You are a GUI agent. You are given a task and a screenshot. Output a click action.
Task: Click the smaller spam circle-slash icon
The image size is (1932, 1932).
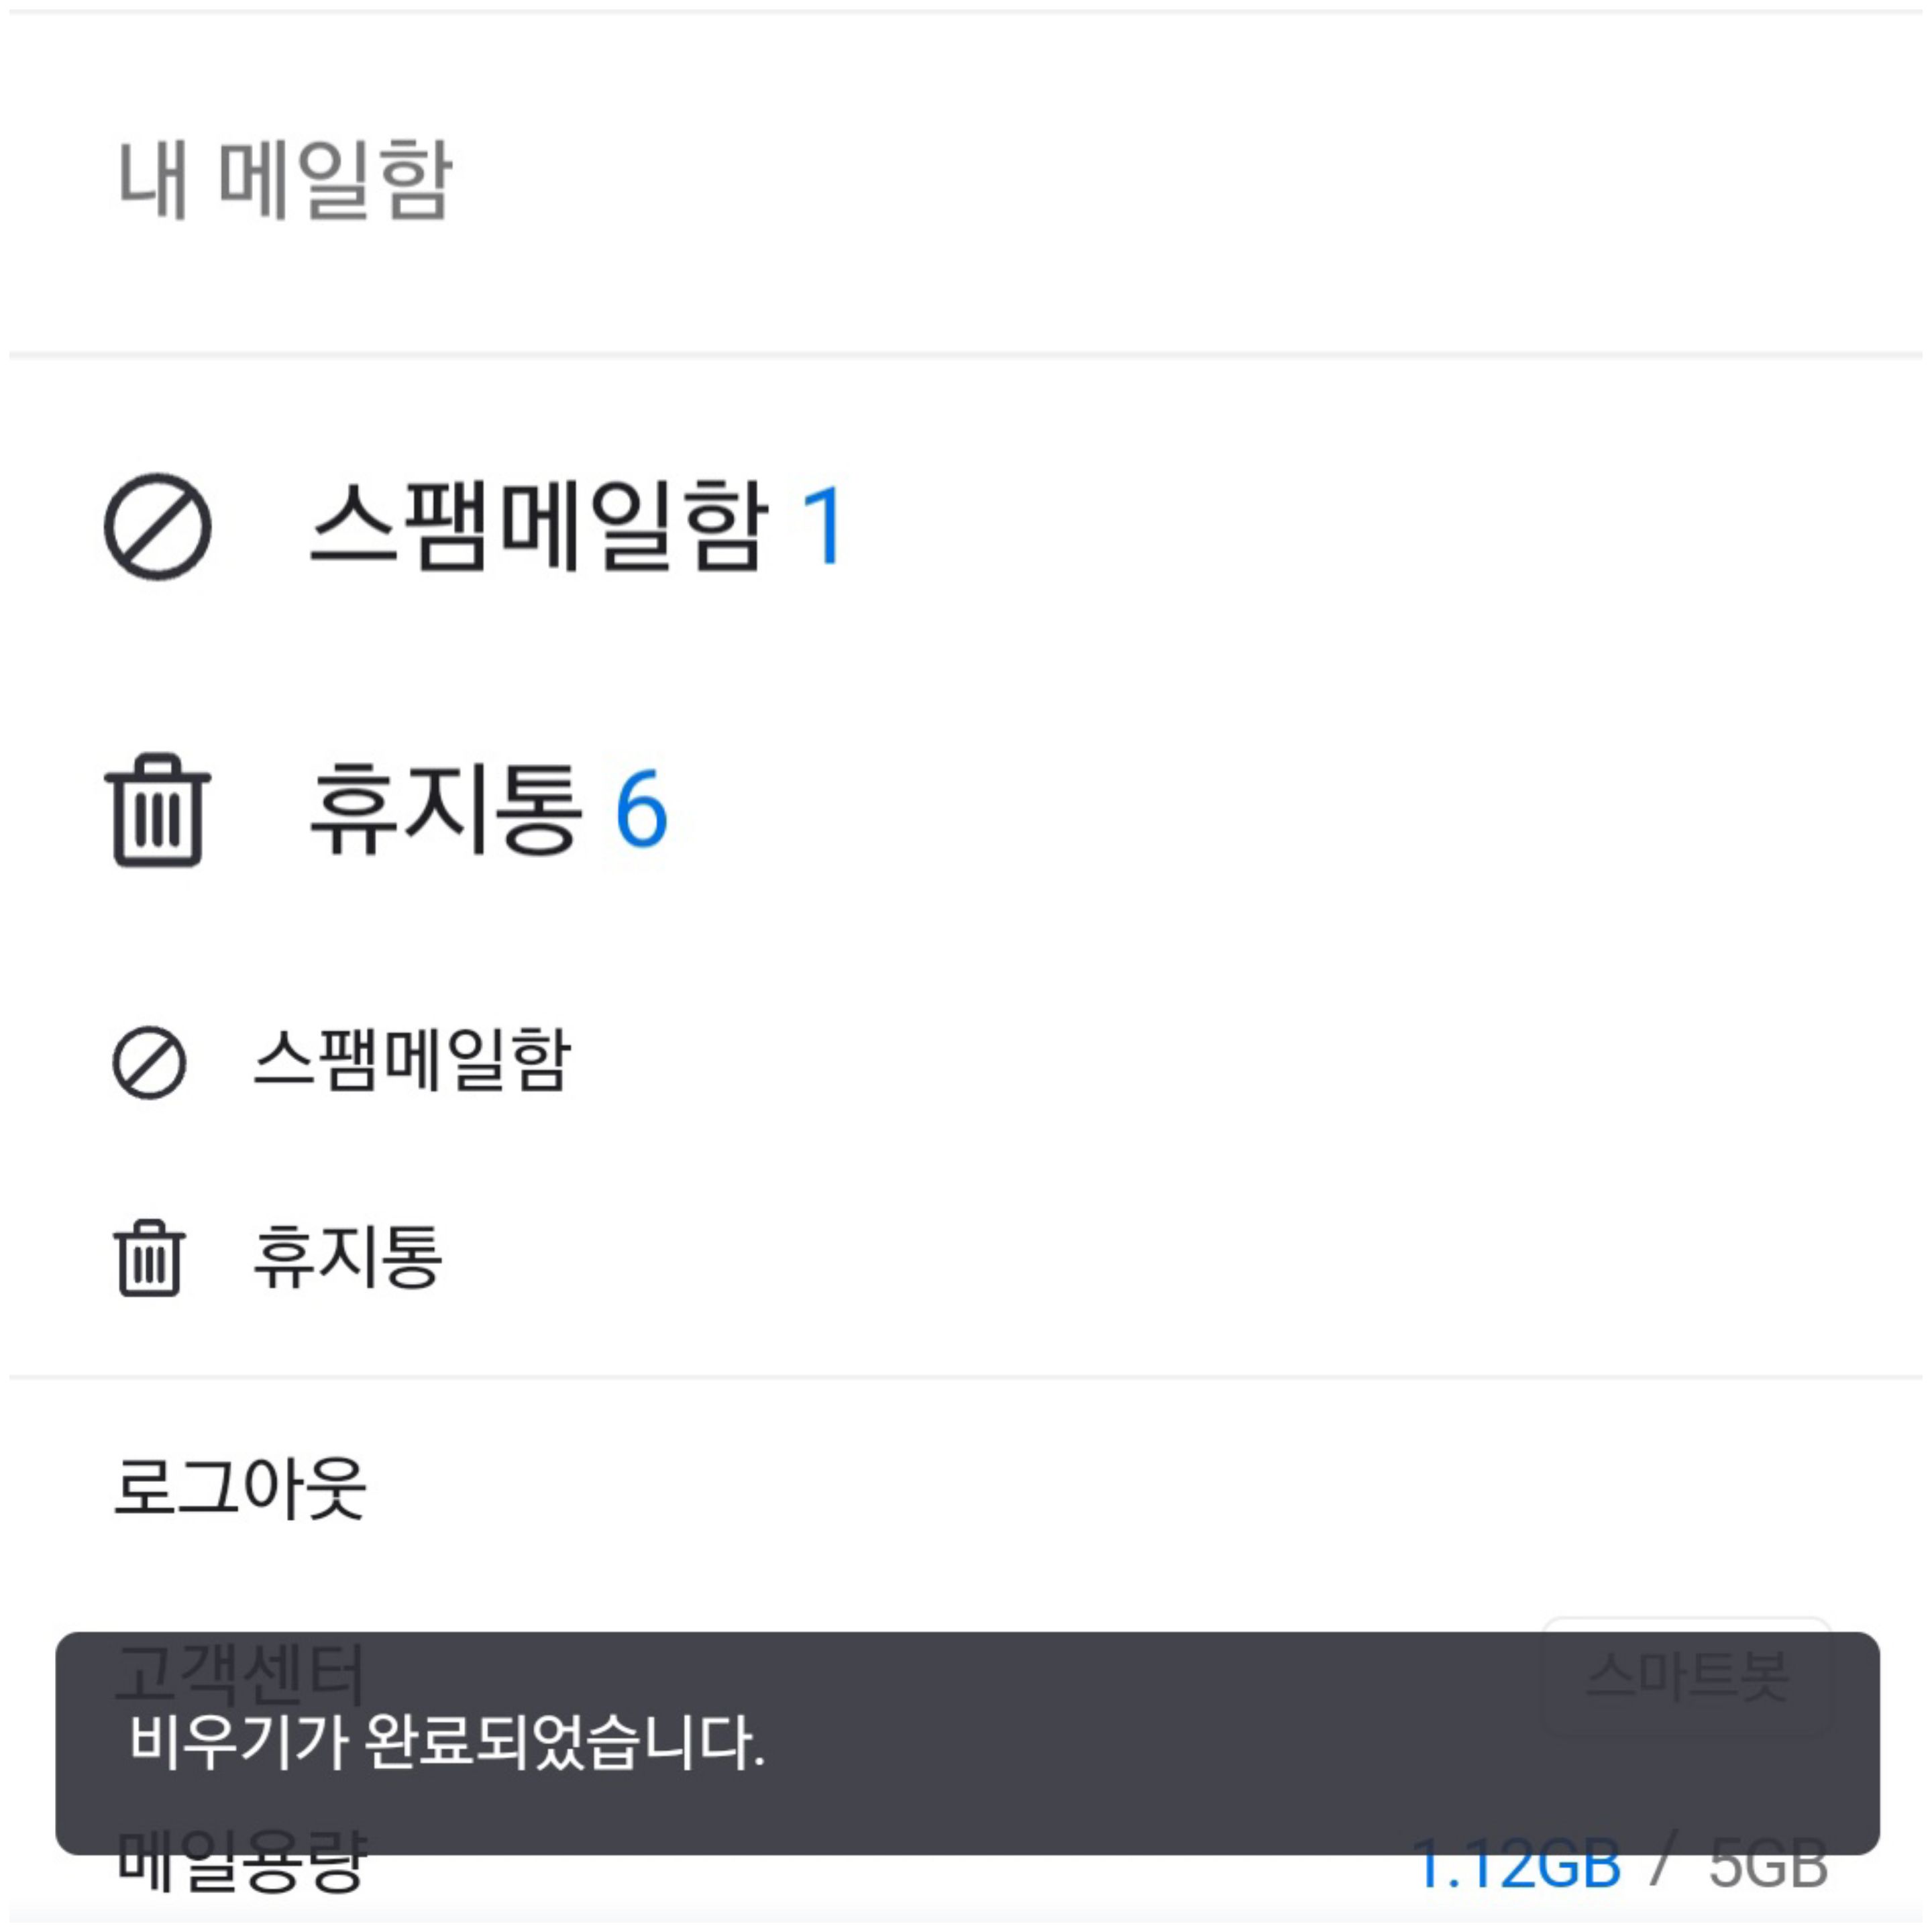pyautogui.click(x=149, y=1062)
